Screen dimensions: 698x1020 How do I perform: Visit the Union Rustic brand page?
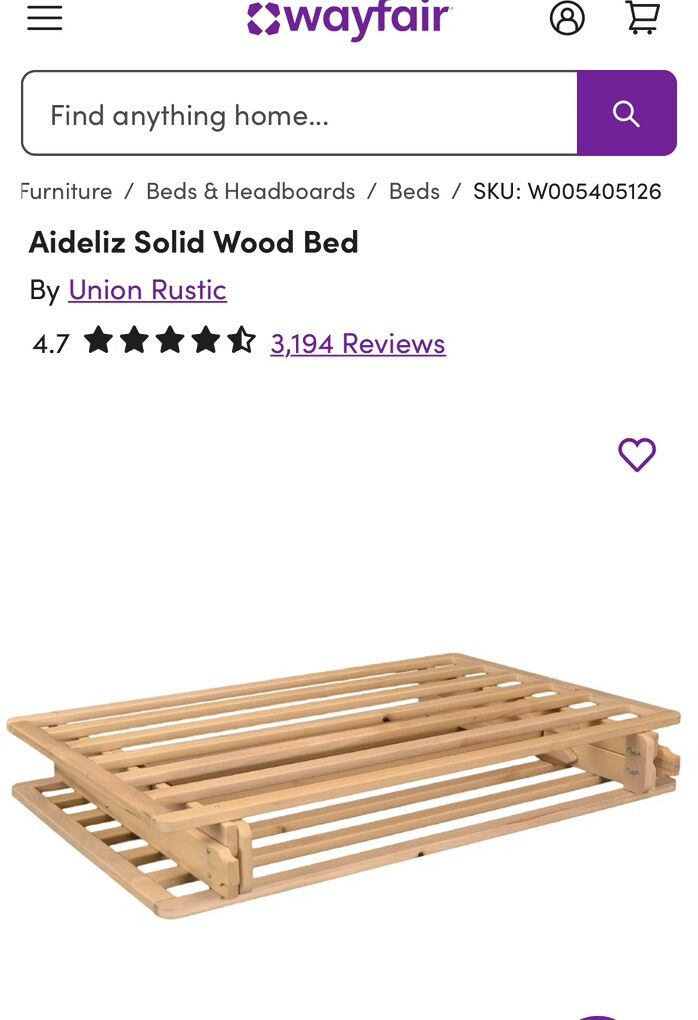(146, 290)
